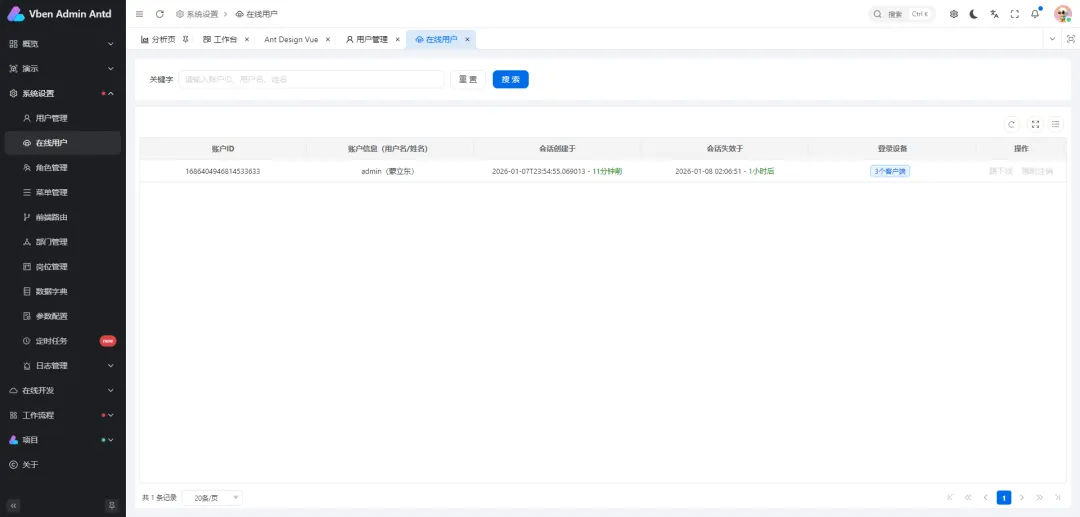This screenshot has width=1080, height=517.
Task: Close the Ant Design Vue tab
Action: 327,39
